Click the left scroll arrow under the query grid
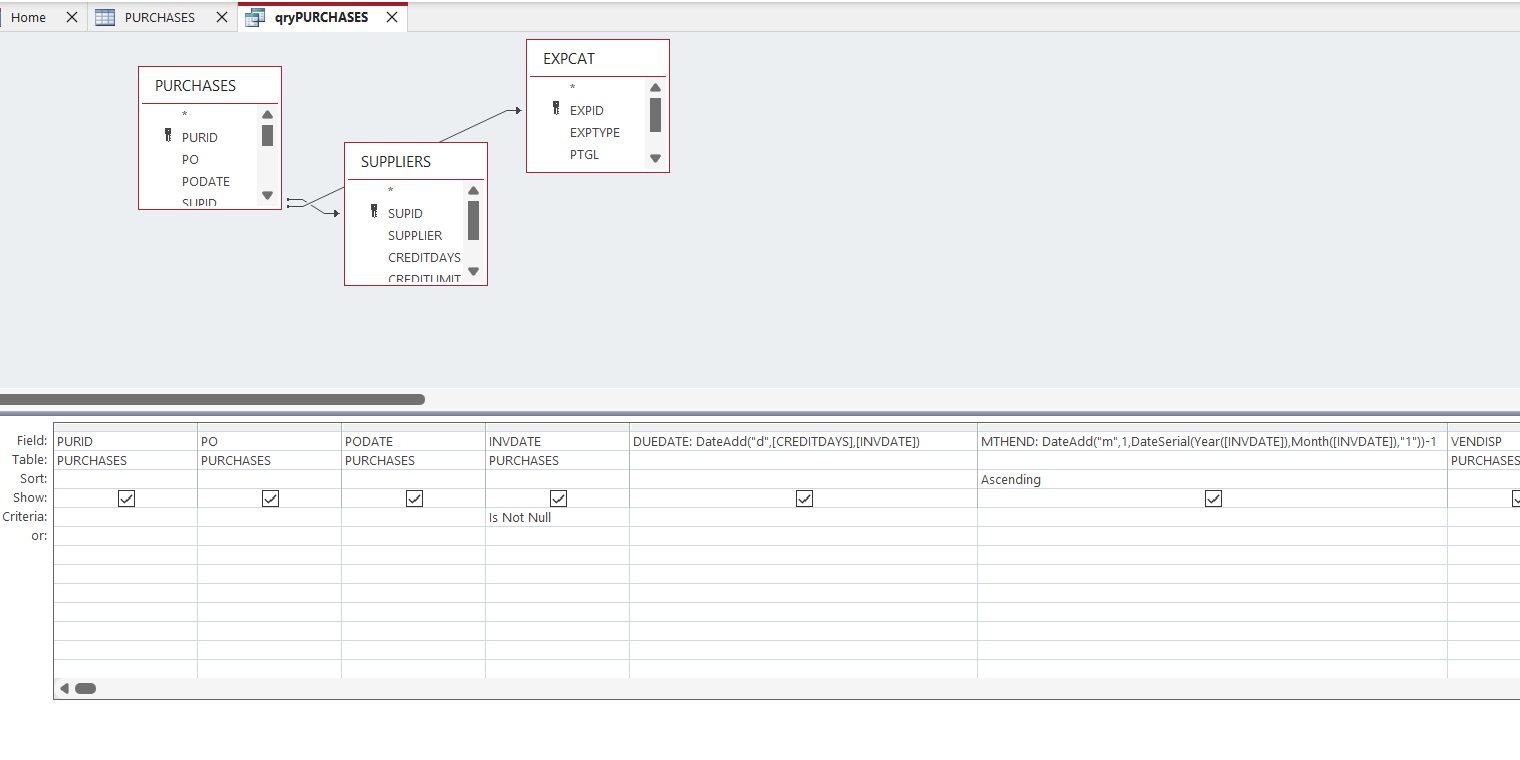Image resolution: width=1520 pixels, height=760 pixels. coord(64,688)
